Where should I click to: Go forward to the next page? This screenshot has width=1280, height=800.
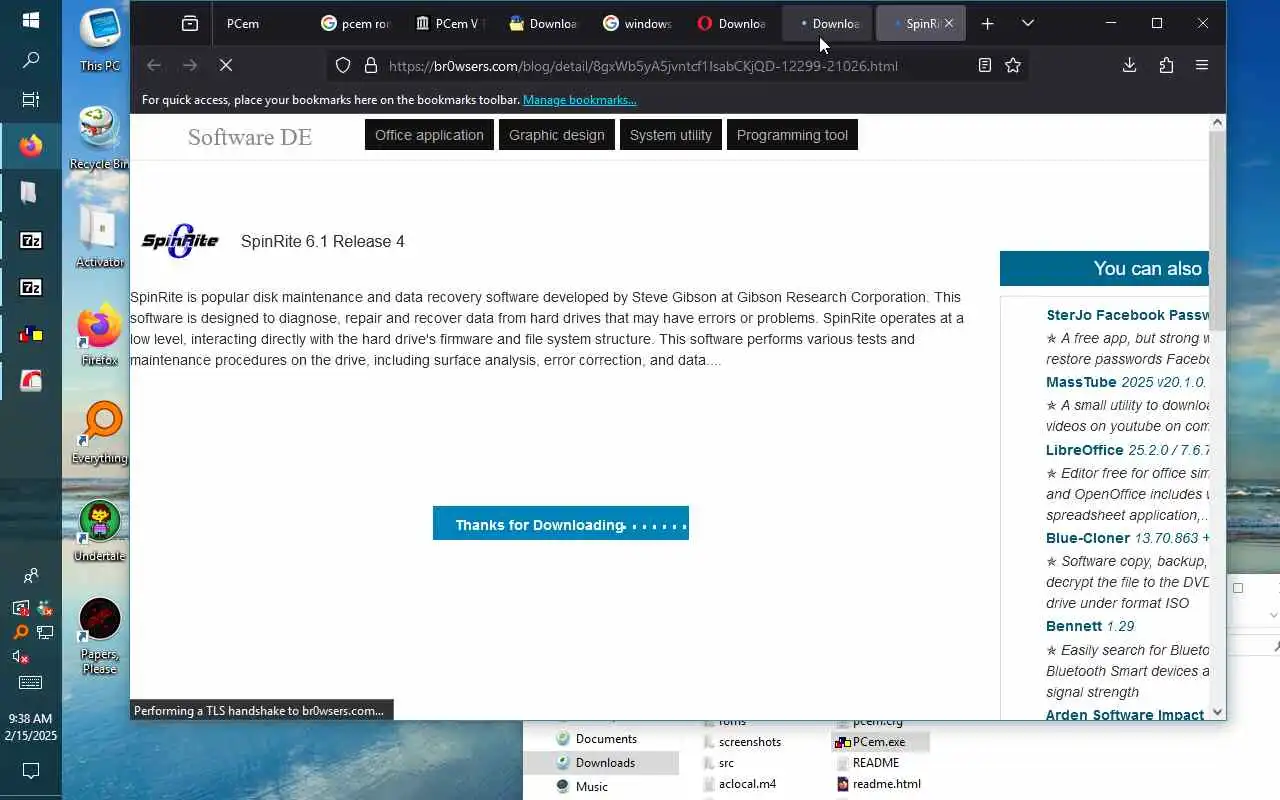(x=190, y=65)
